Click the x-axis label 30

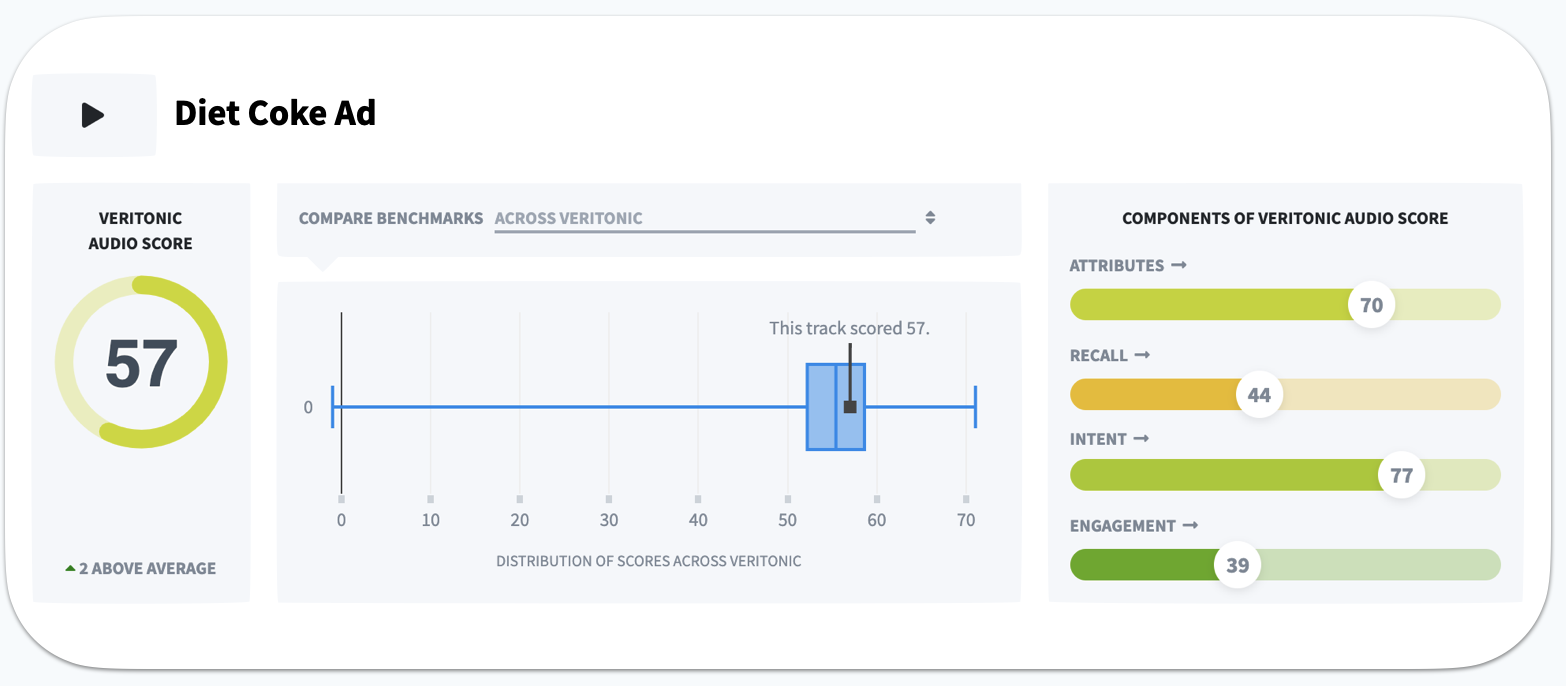(609, 520)
